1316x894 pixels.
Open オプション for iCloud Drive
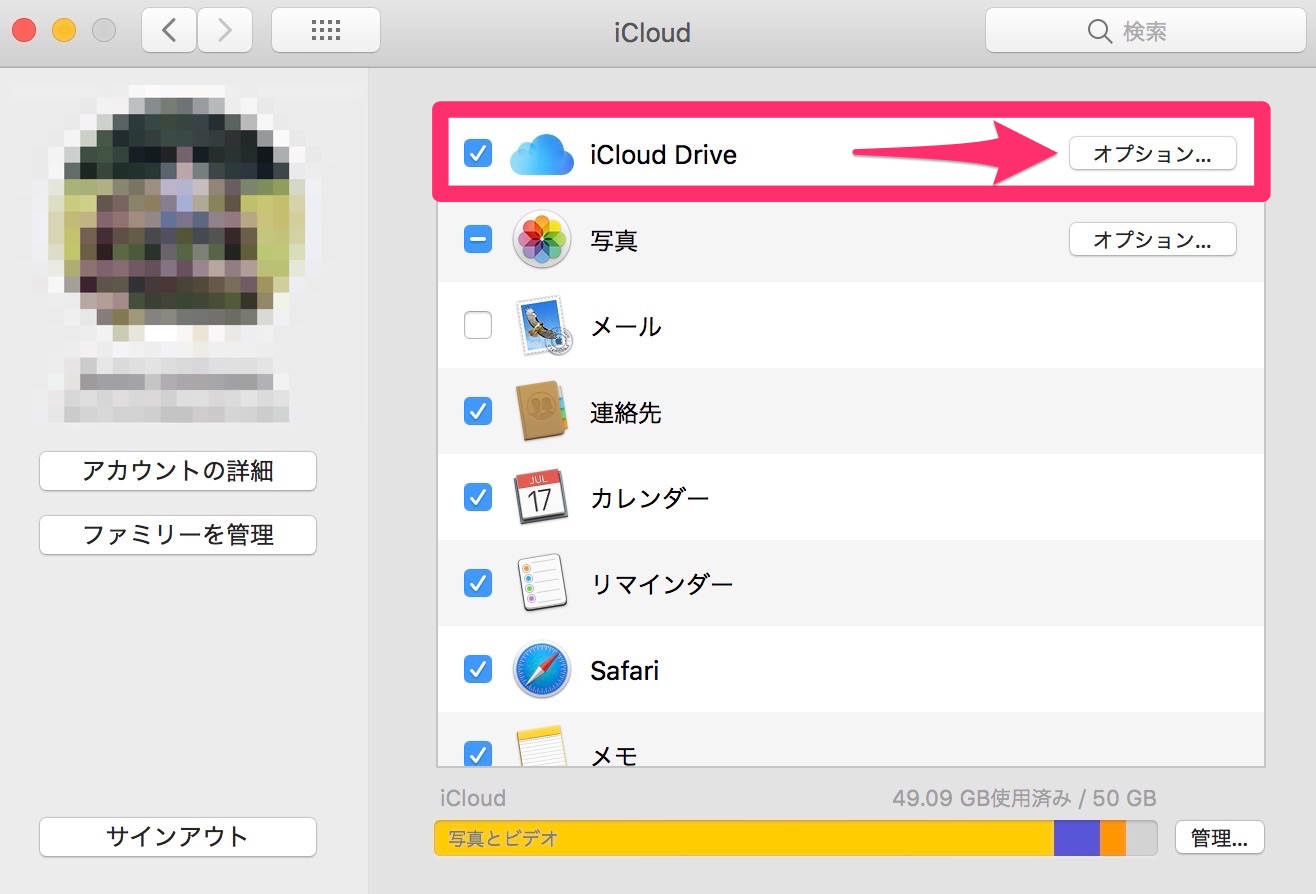point(1153,154)
